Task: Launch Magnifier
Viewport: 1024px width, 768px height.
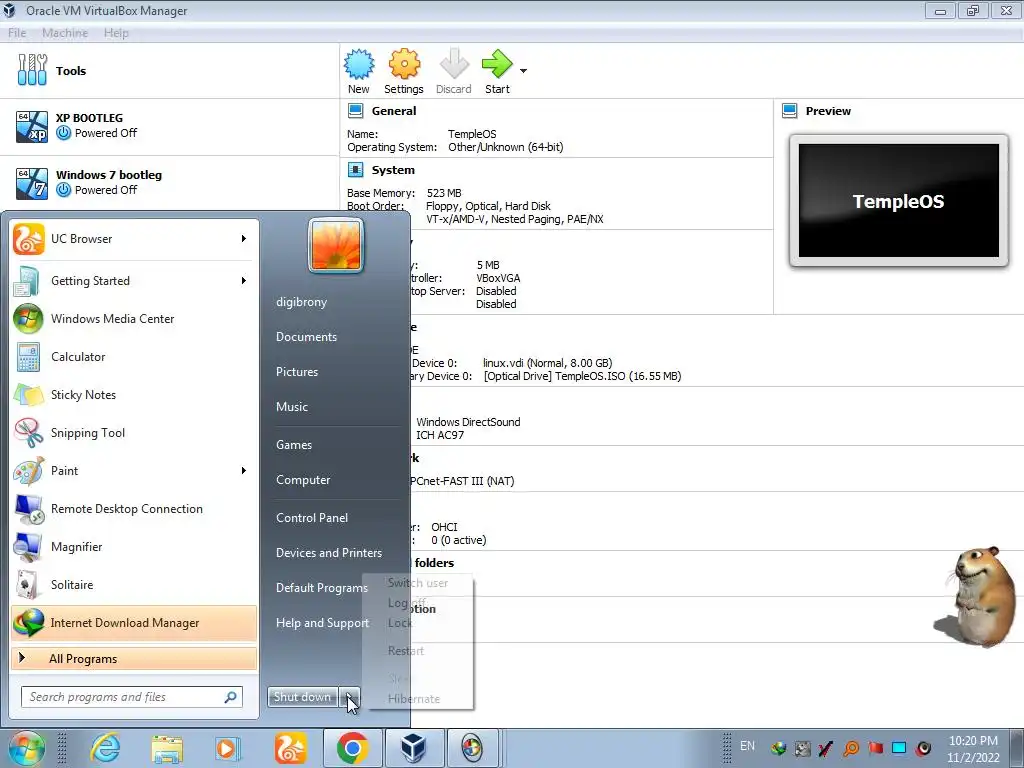Action: tap(134, 547)
